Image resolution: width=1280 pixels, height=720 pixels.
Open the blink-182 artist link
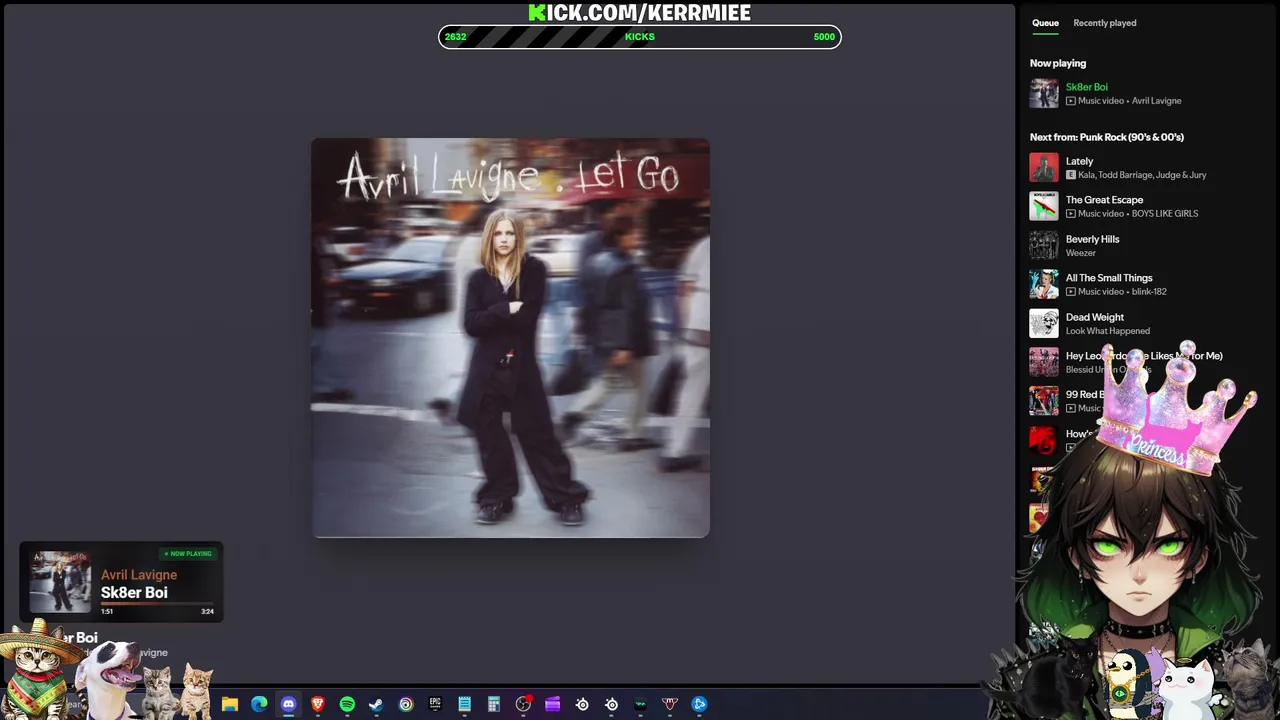point(1149,292)
